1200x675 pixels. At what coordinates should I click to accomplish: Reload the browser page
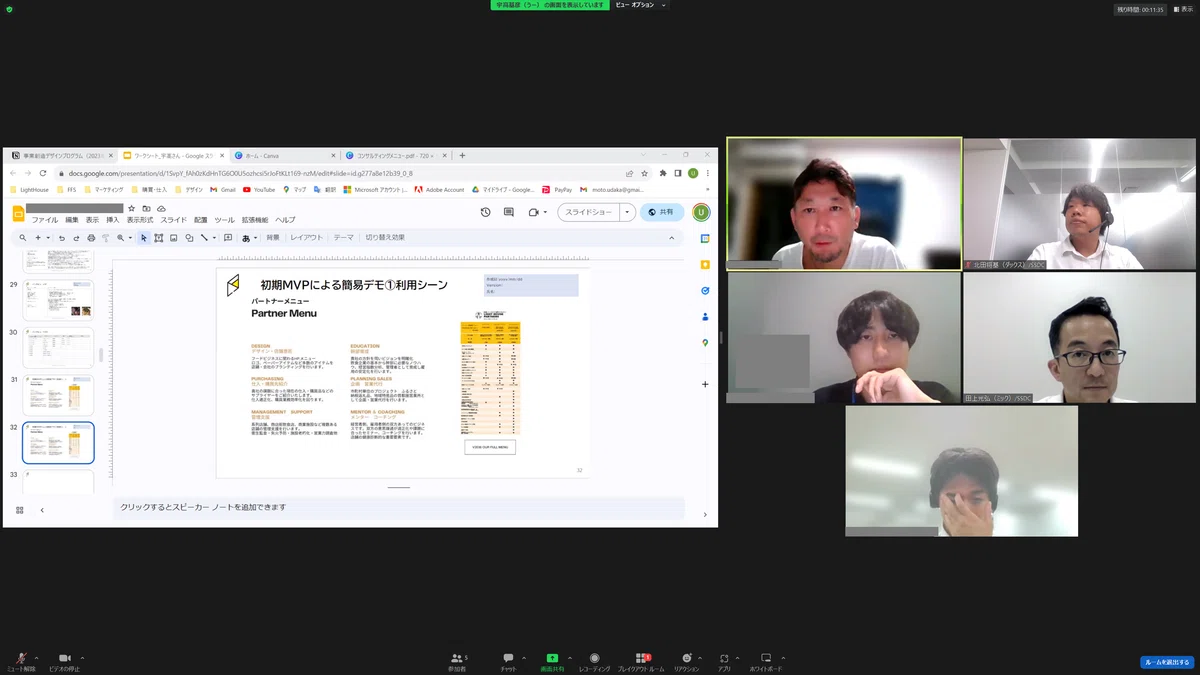click(43, 173)
